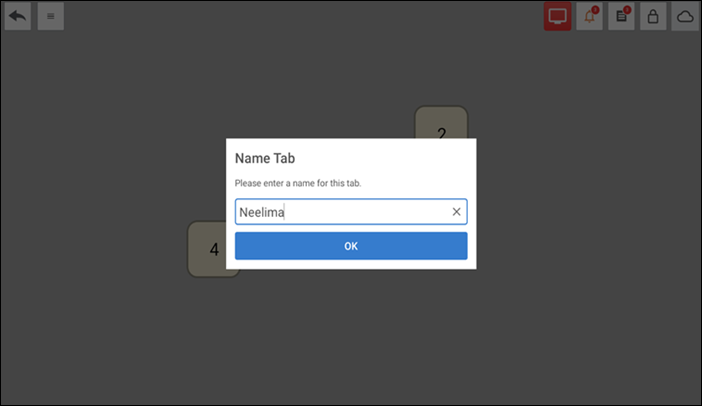702x406 pixels.
Task: Click the padlock lock icon
Action: (x=653, y=17)
